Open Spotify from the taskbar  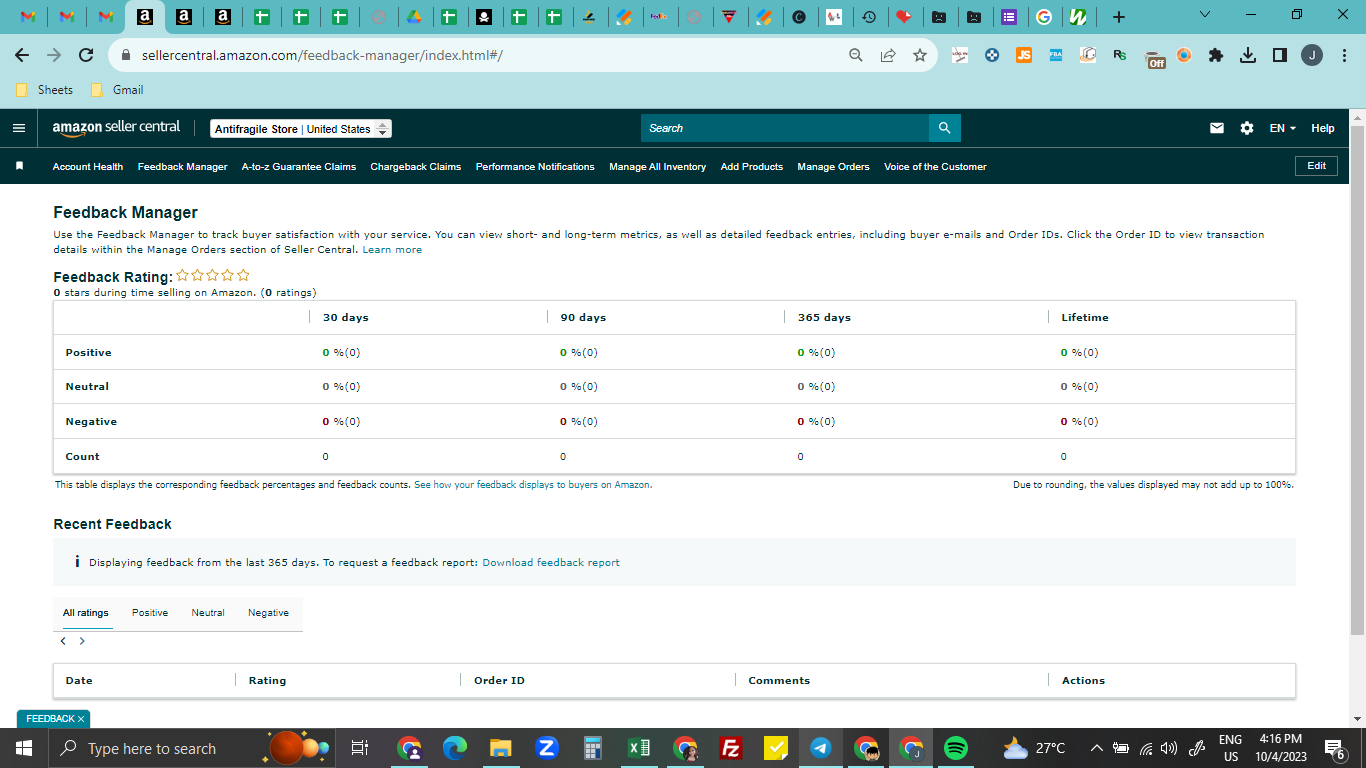(956, 748)
